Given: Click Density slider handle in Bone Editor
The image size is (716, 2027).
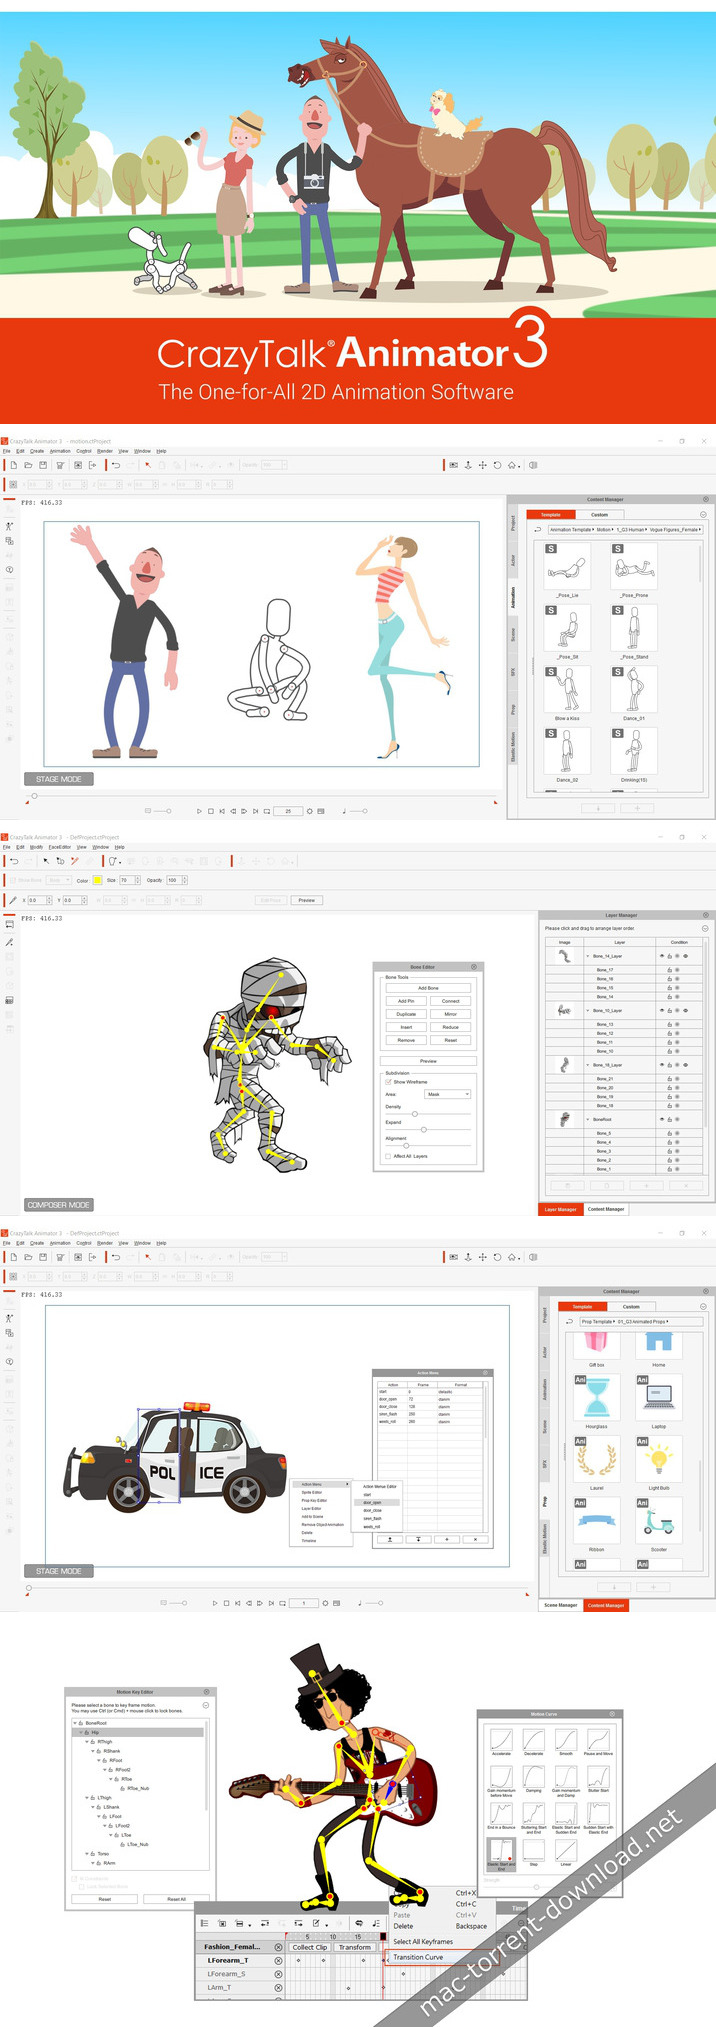Looking at the screenshot, I should [x=415, y=1114].
